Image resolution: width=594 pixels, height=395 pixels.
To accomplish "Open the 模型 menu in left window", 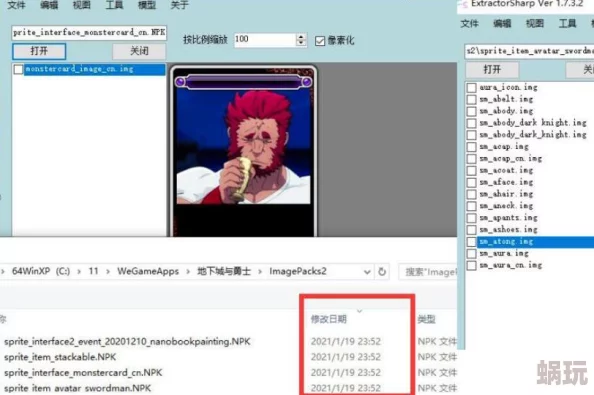I will (147, 5).
